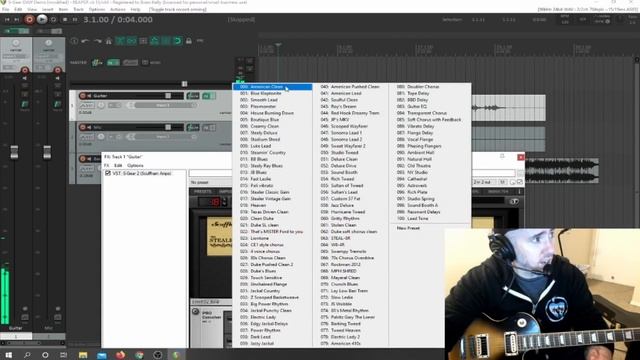Screen dimensions: 640x360
Task: Pick preset 026 80s Chorus Clean
Action: (x=273, y=258)
